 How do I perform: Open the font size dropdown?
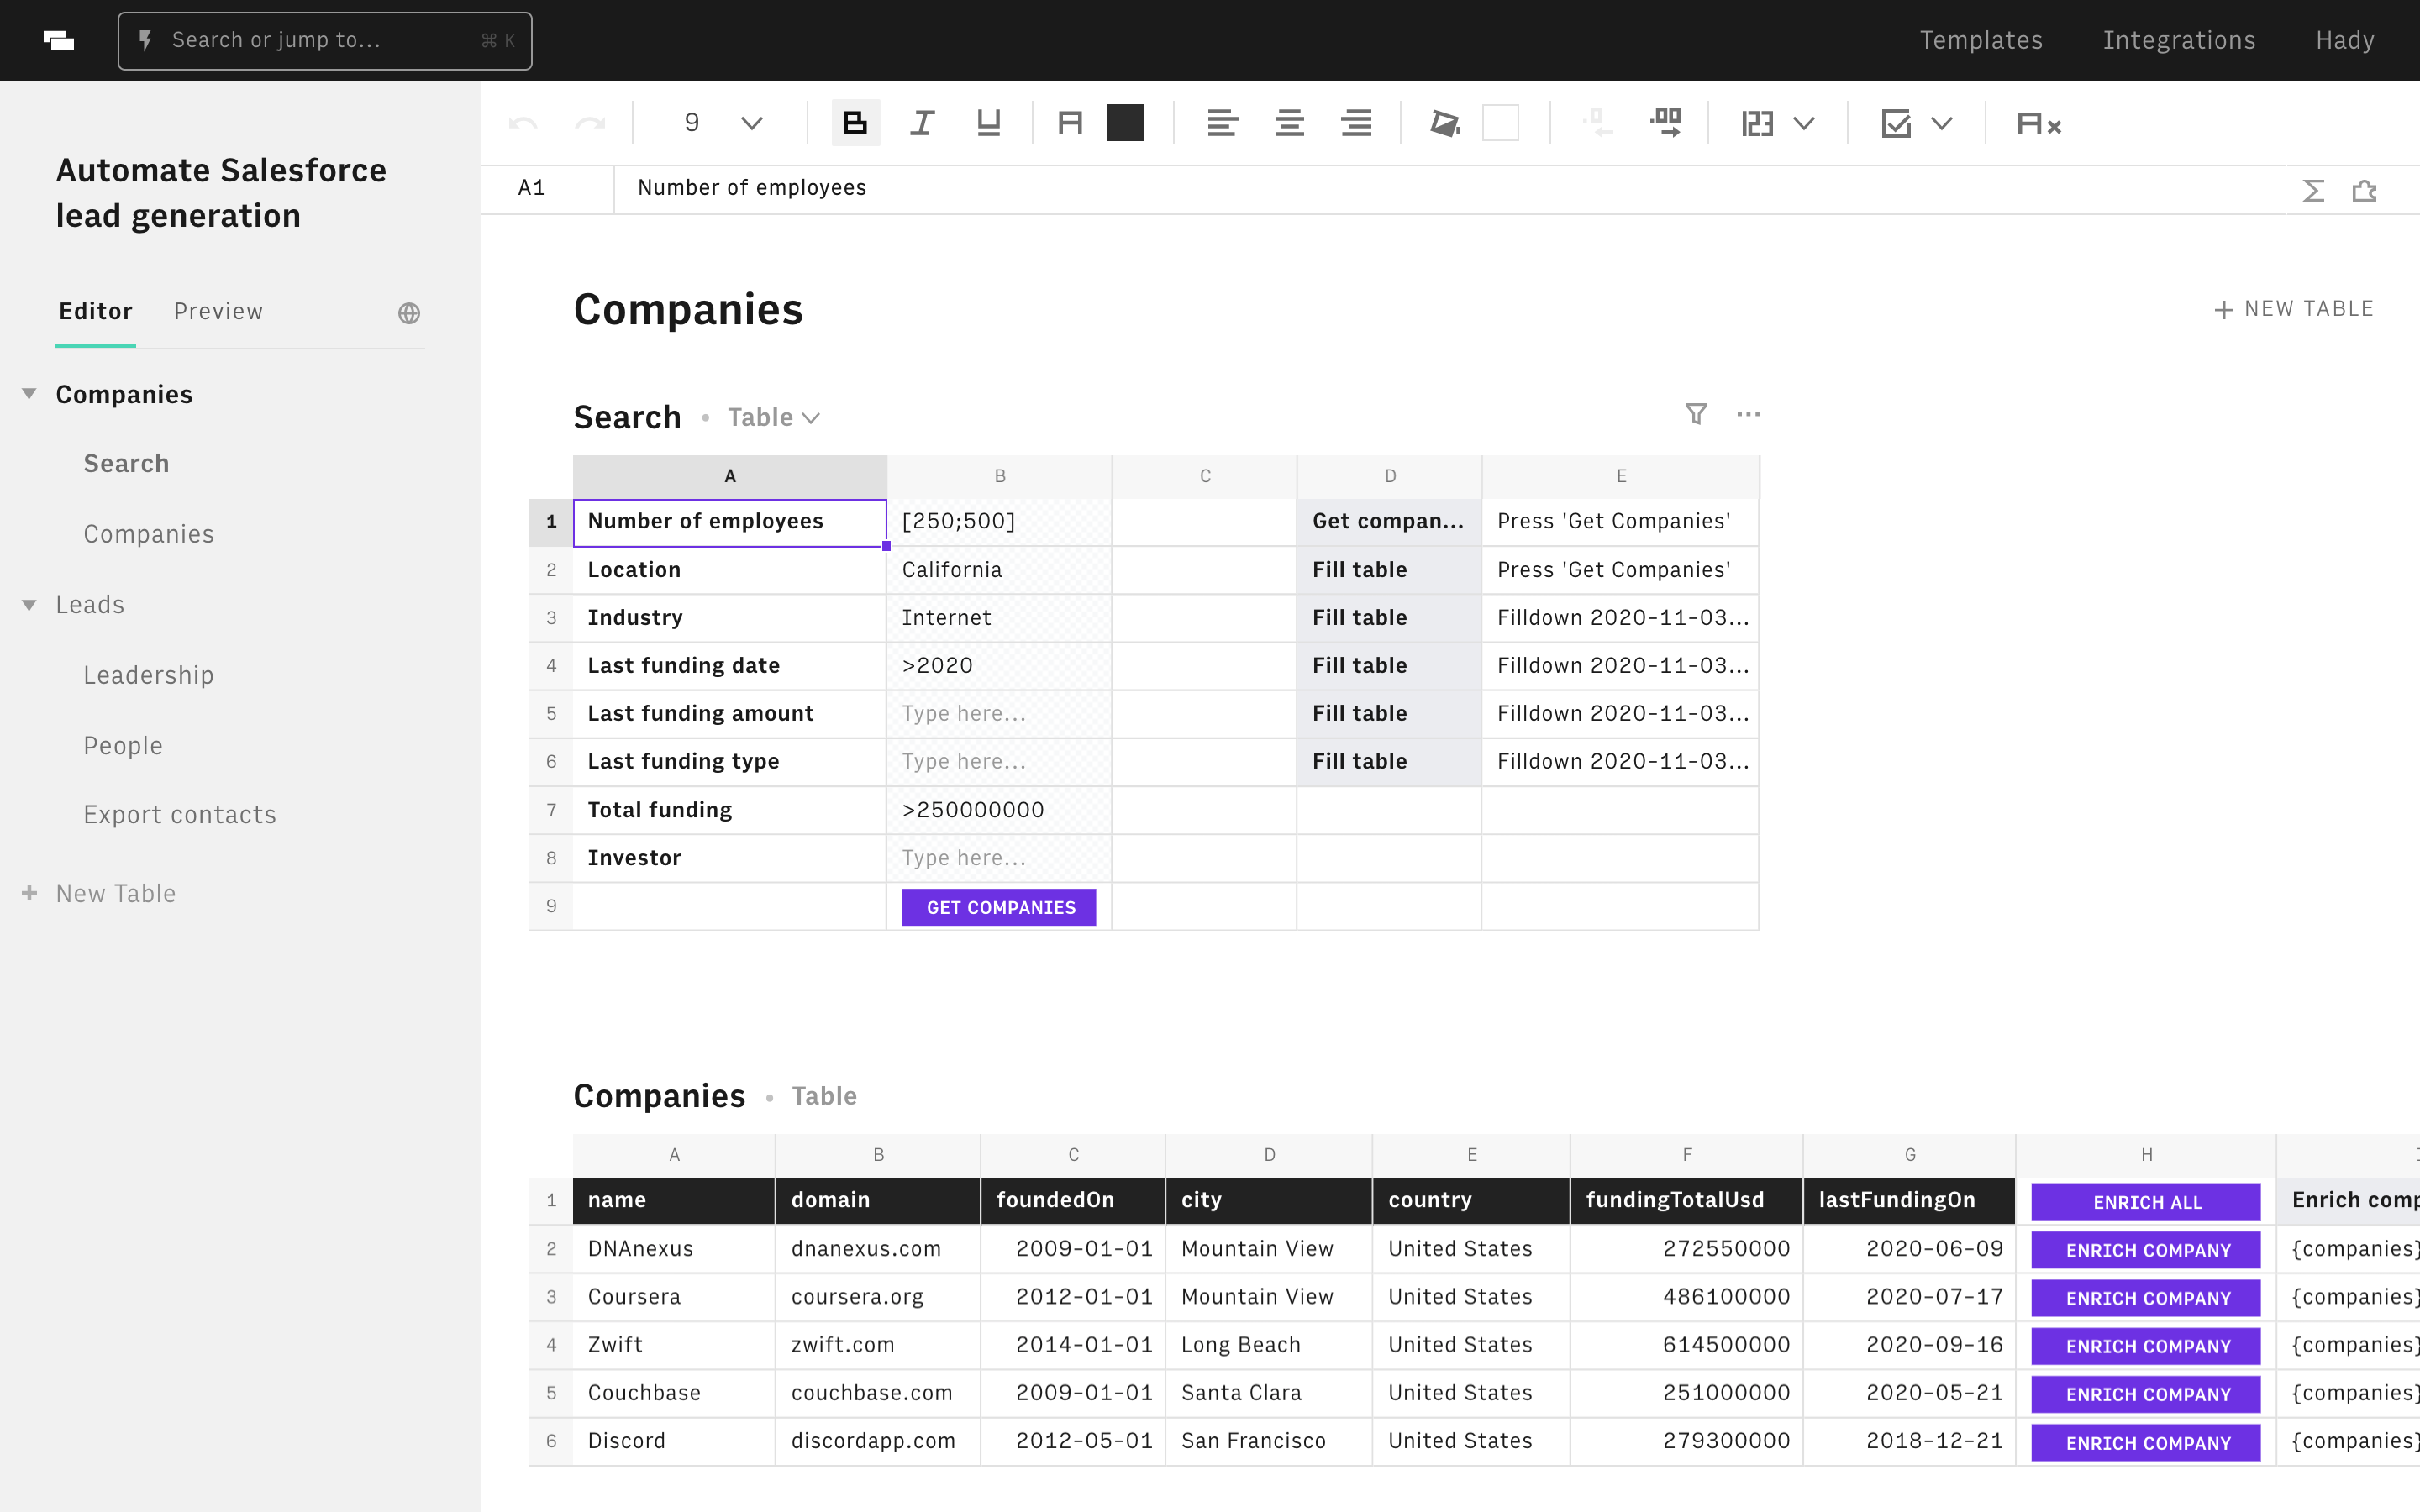(x=752, y=124)
